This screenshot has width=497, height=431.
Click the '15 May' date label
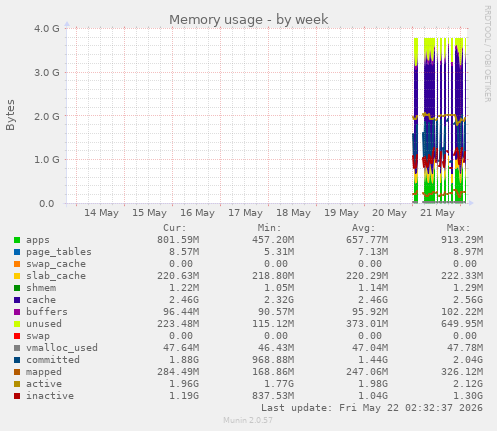point(149,213)
